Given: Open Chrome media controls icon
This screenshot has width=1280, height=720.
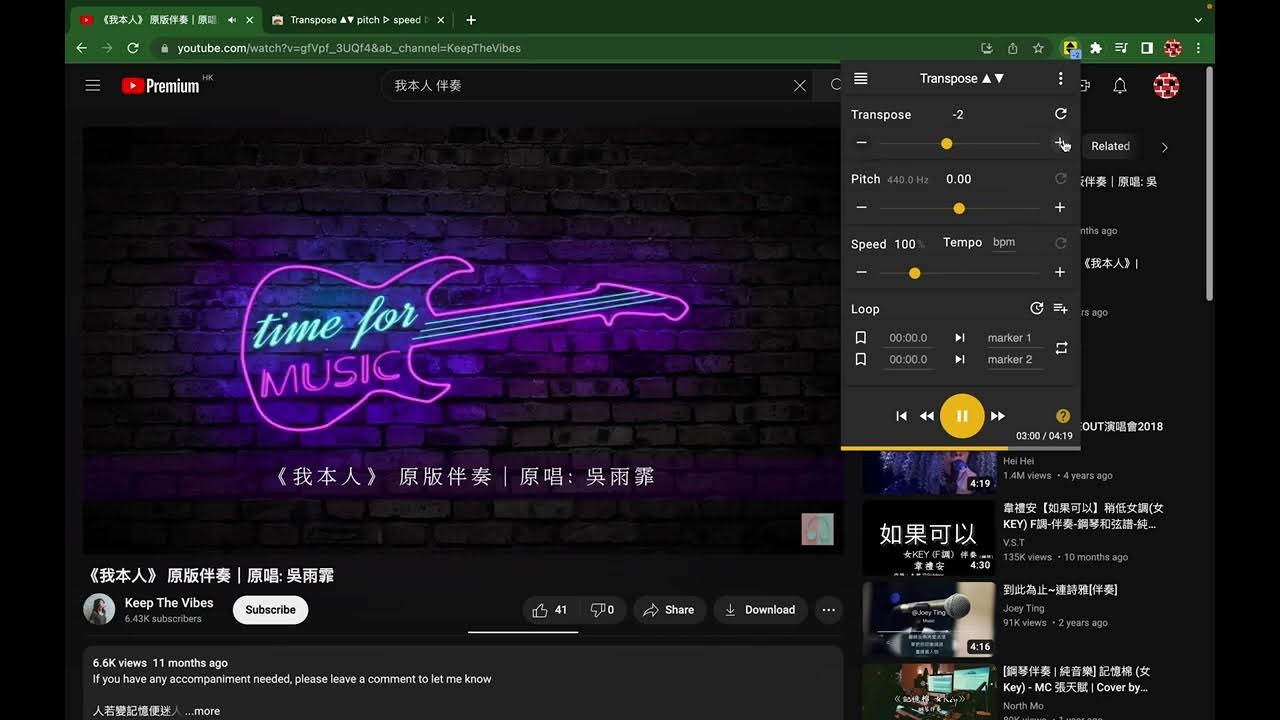Looking at the screenshot, I should (x=1121, y=48).
